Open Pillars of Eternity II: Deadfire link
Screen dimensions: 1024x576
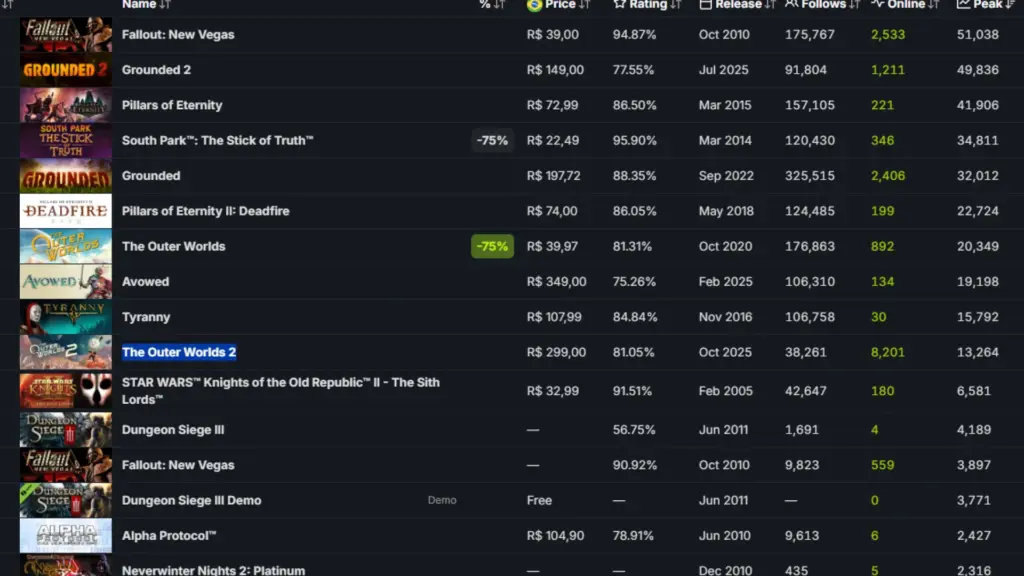206,211
